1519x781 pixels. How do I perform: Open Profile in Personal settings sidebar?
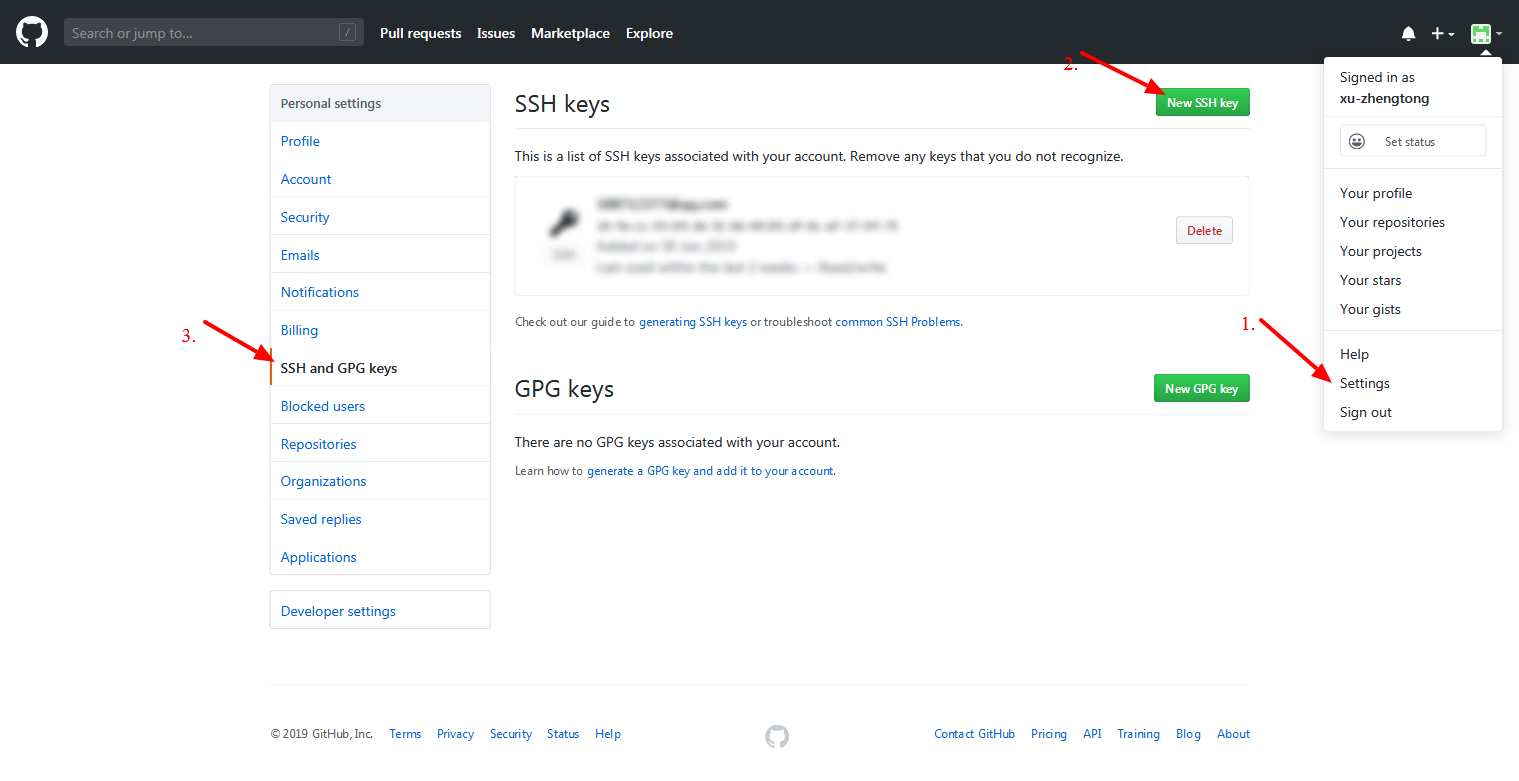tap(380, 141)
